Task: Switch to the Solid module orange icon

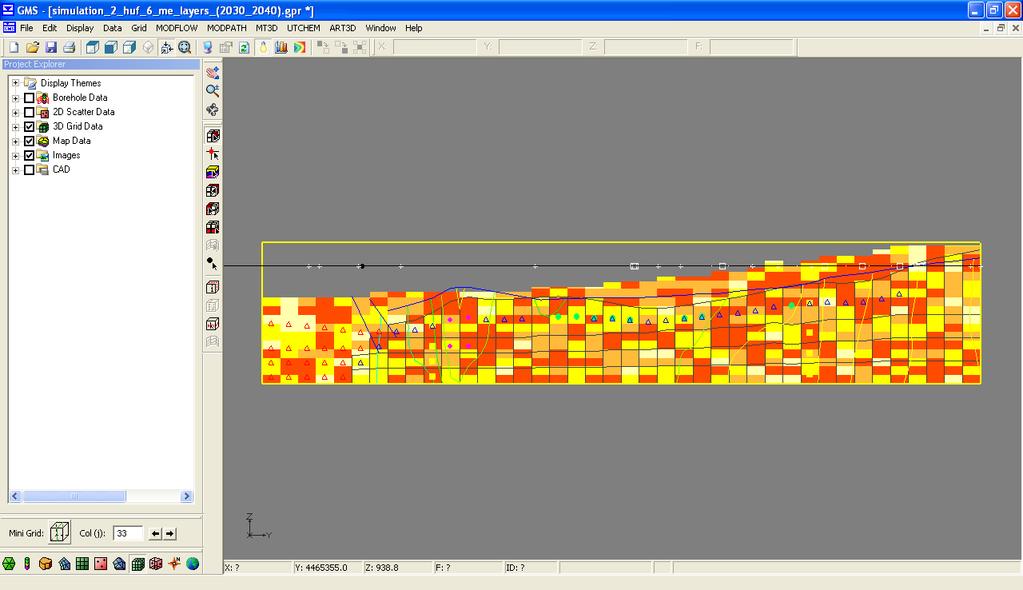Action: (x=45, y=563)
